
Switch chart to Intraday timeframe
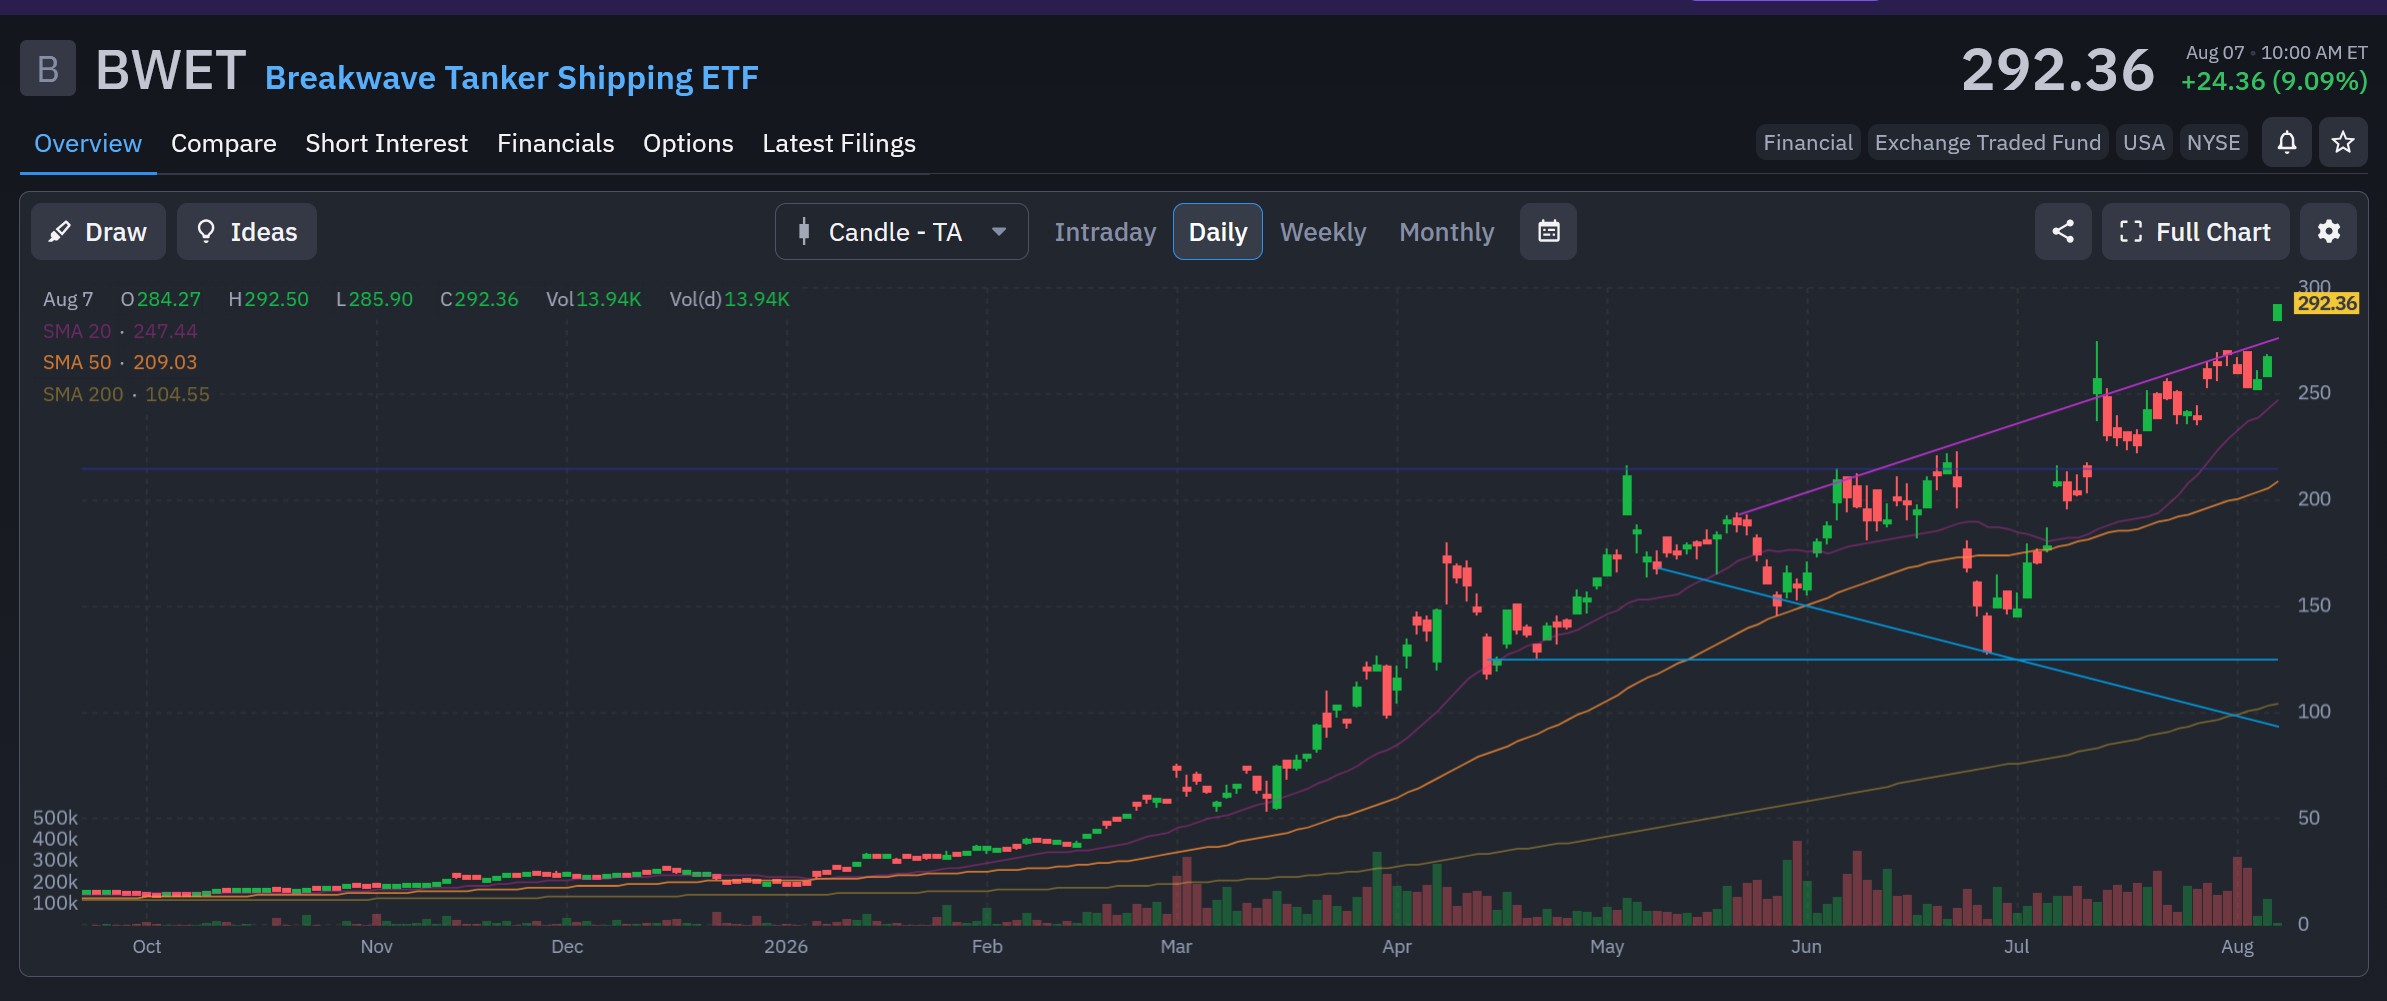(x=1105, y=232)
